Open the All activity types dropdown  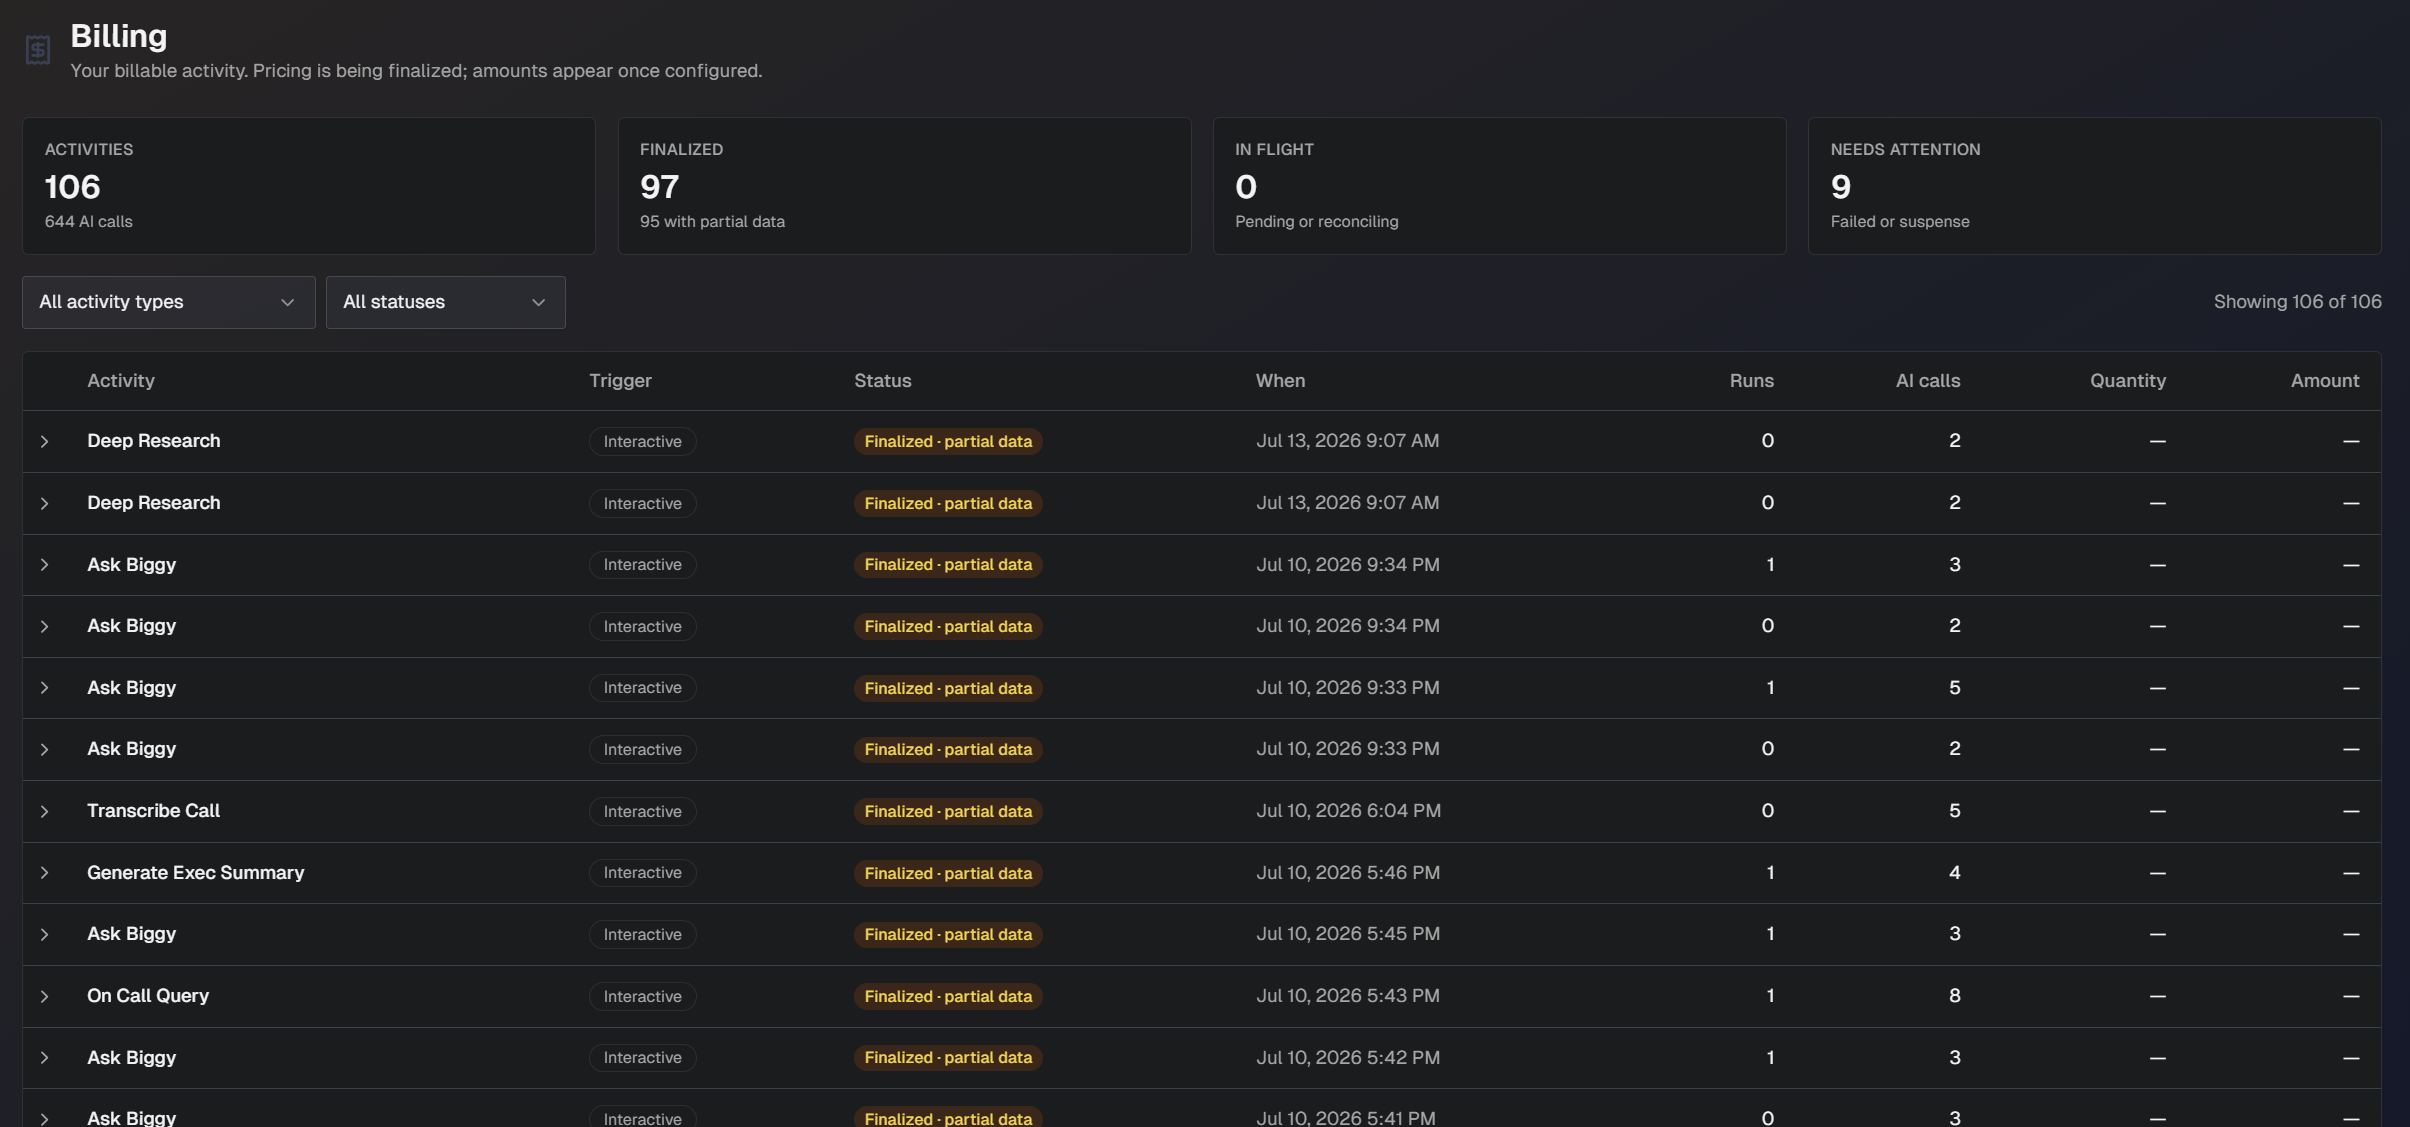pyautogui.click(x=168, y=302)
